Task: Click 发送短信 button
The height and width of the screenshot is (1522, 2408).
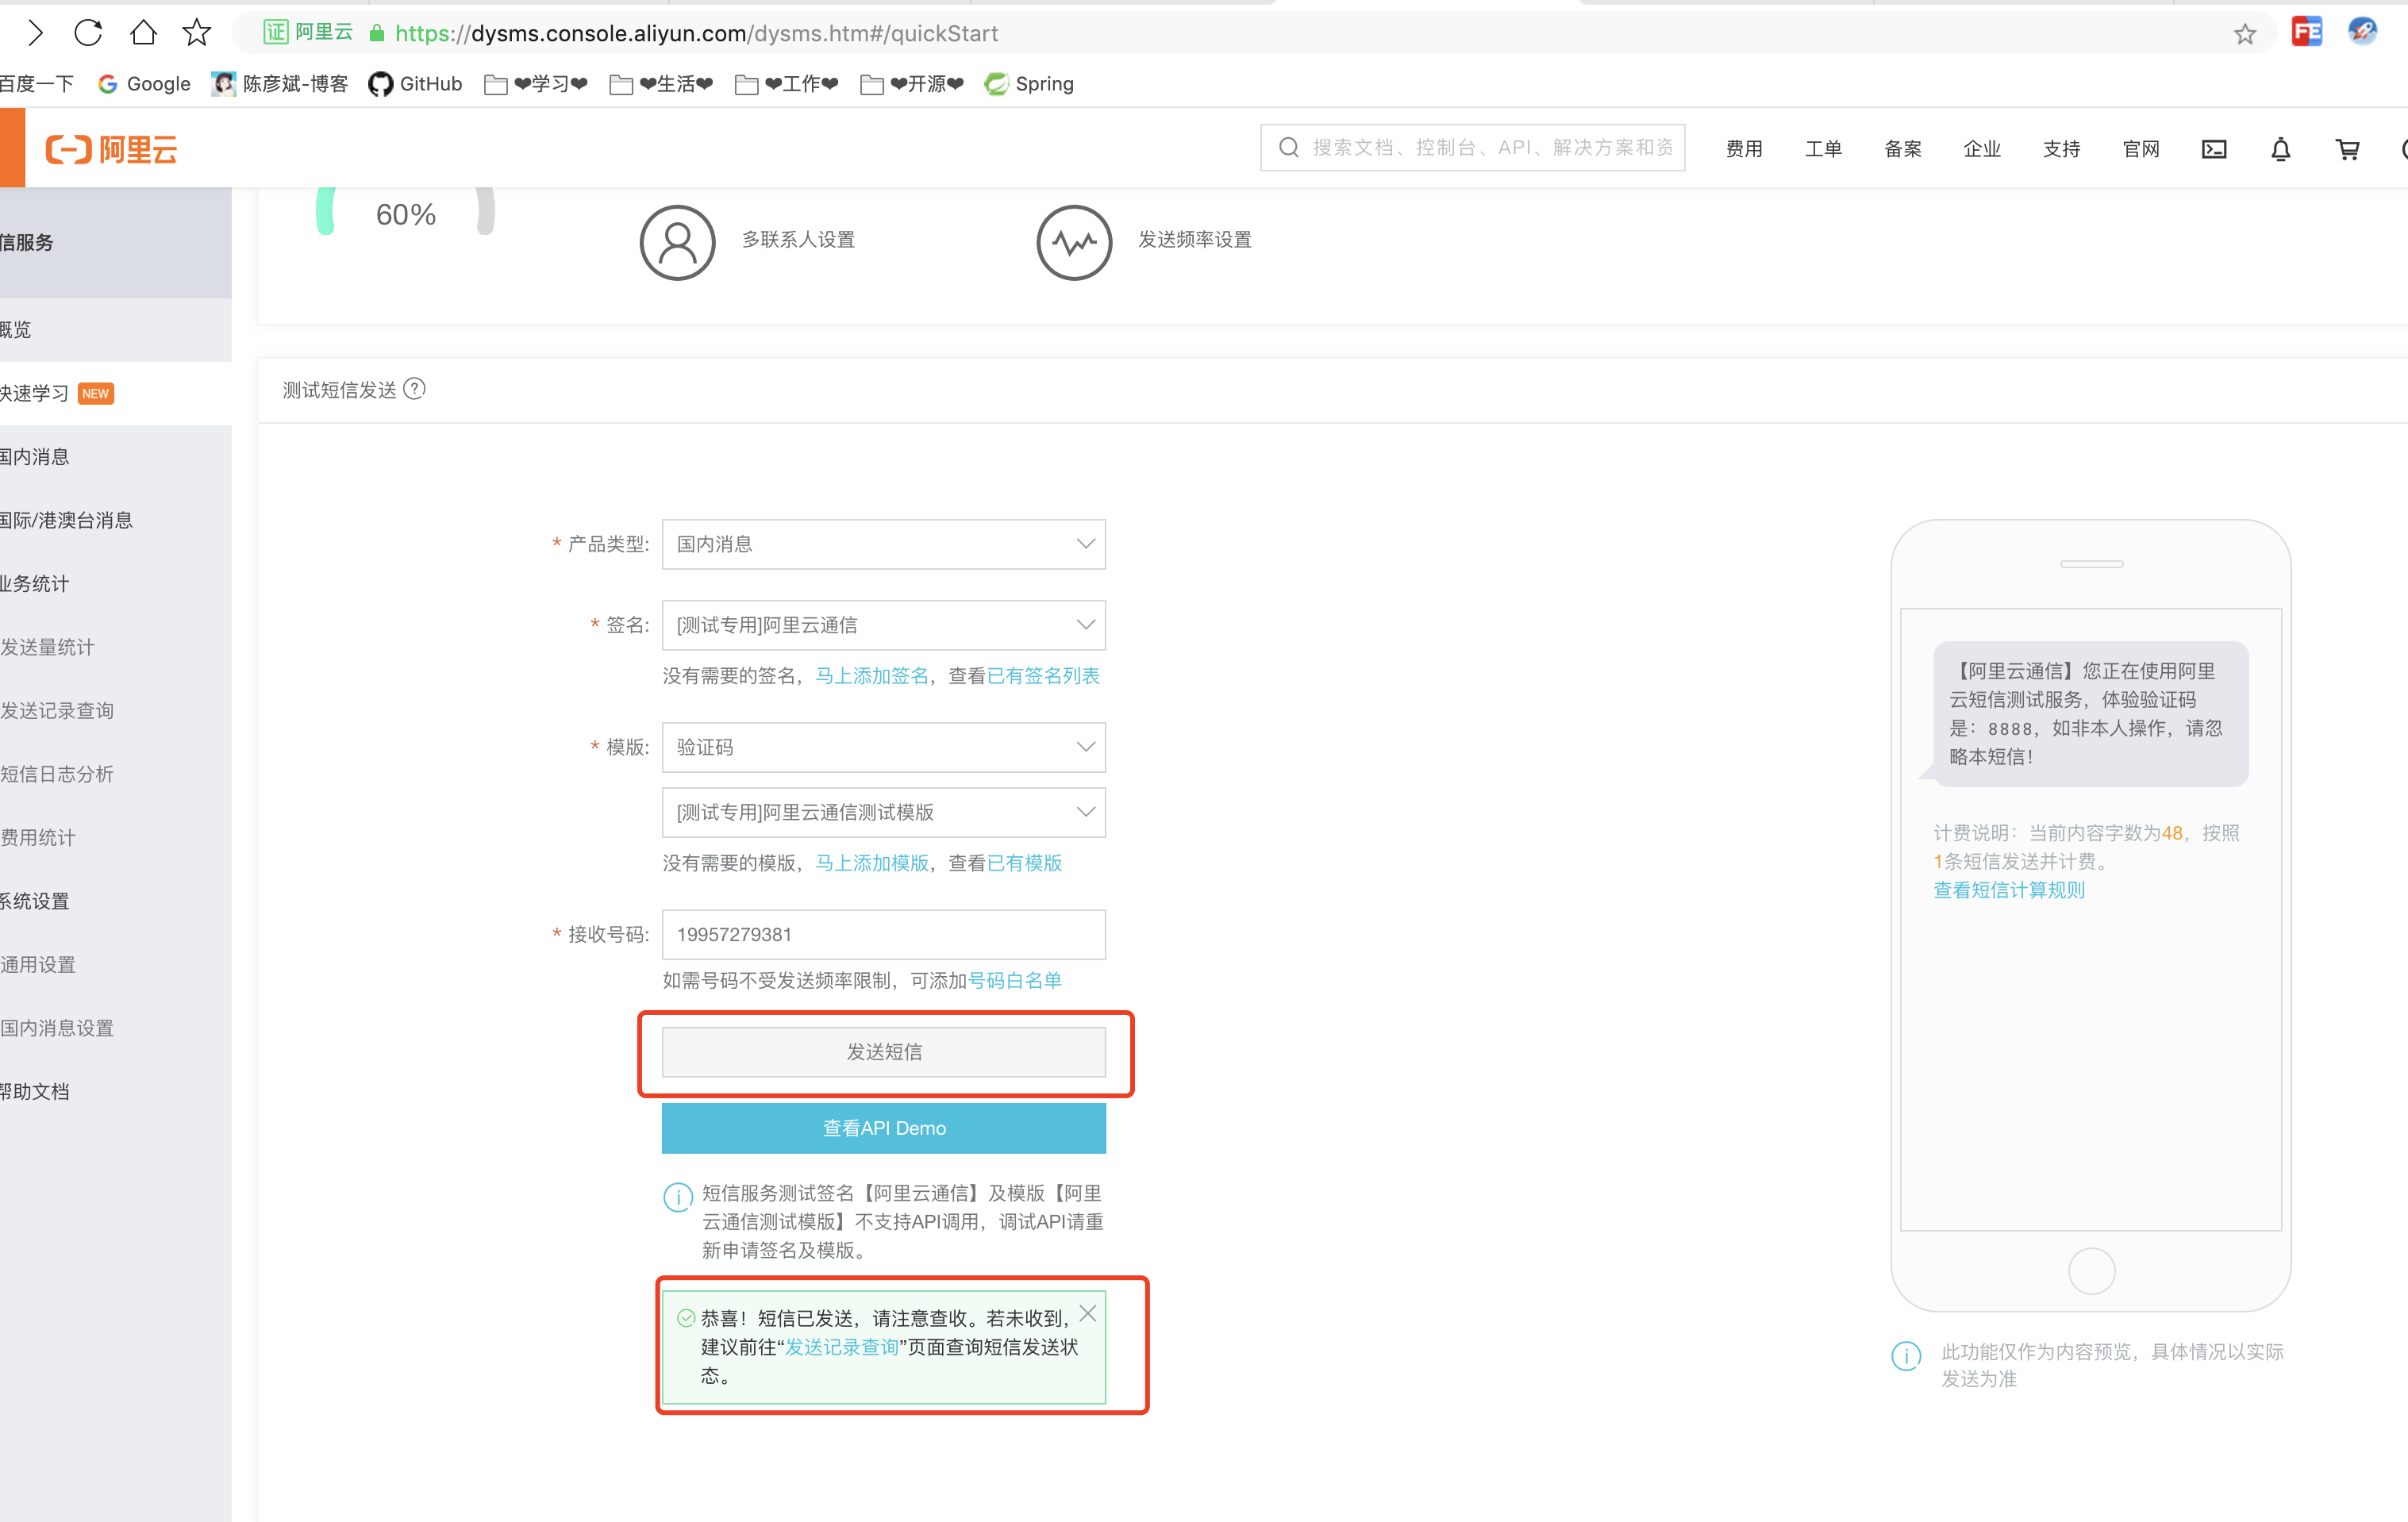Action: 883,1052
